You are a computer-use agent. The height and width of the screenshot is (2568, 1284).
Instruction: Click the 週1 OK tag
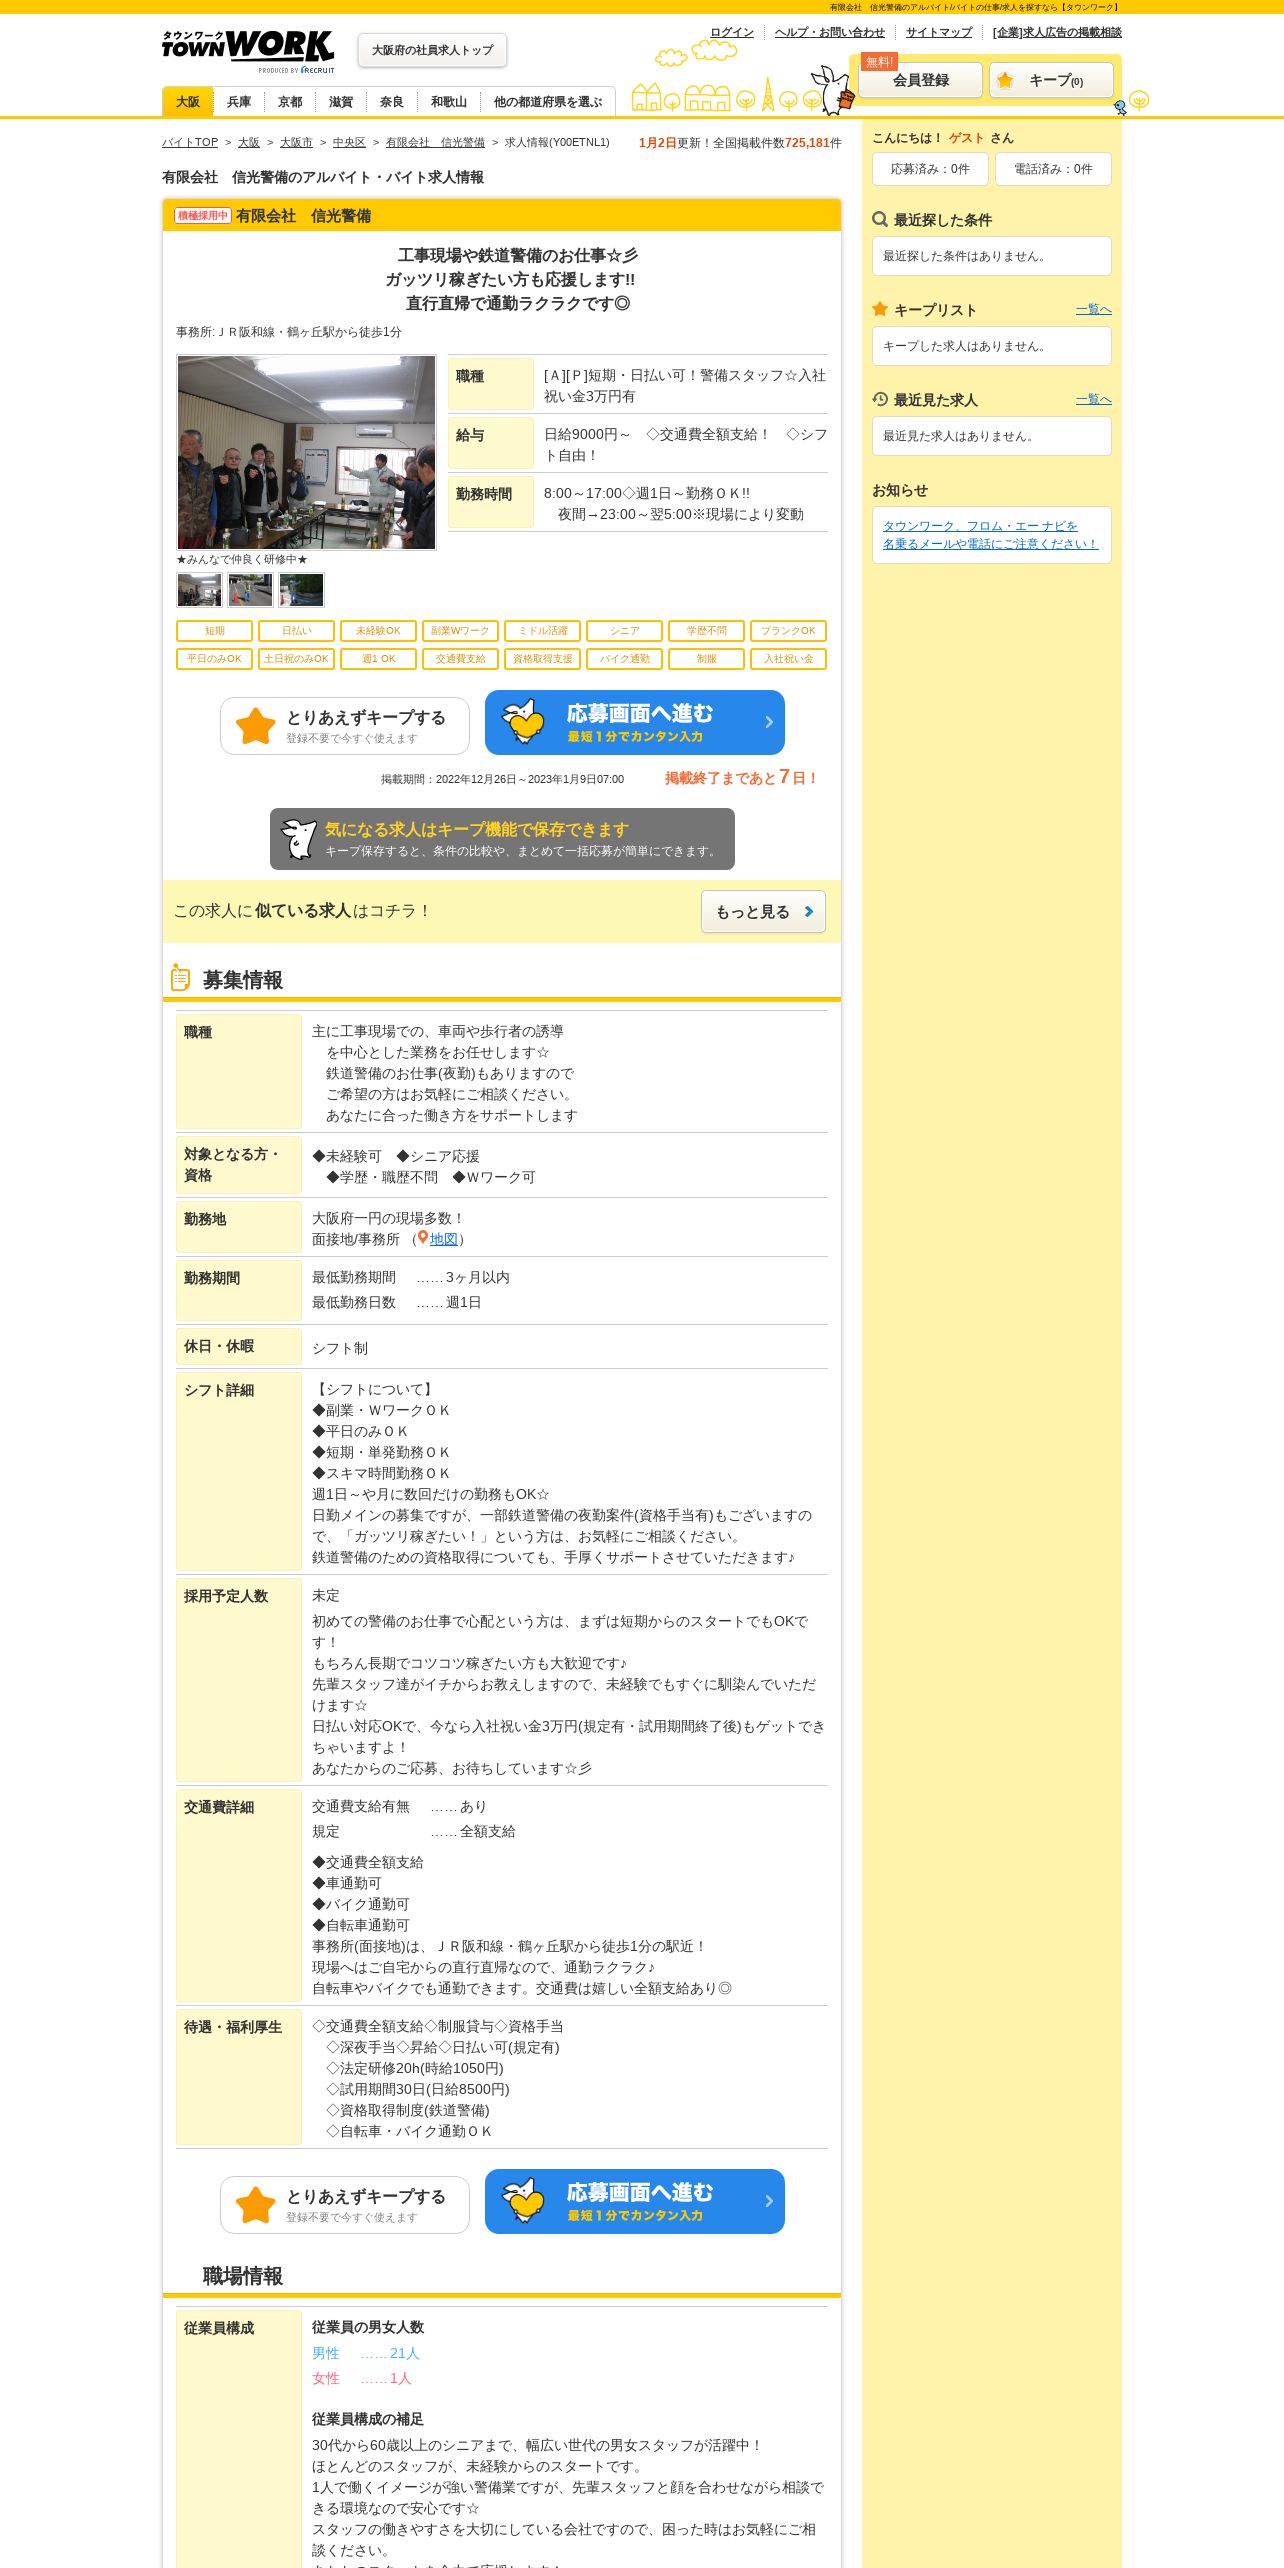(x=378, y=659)
